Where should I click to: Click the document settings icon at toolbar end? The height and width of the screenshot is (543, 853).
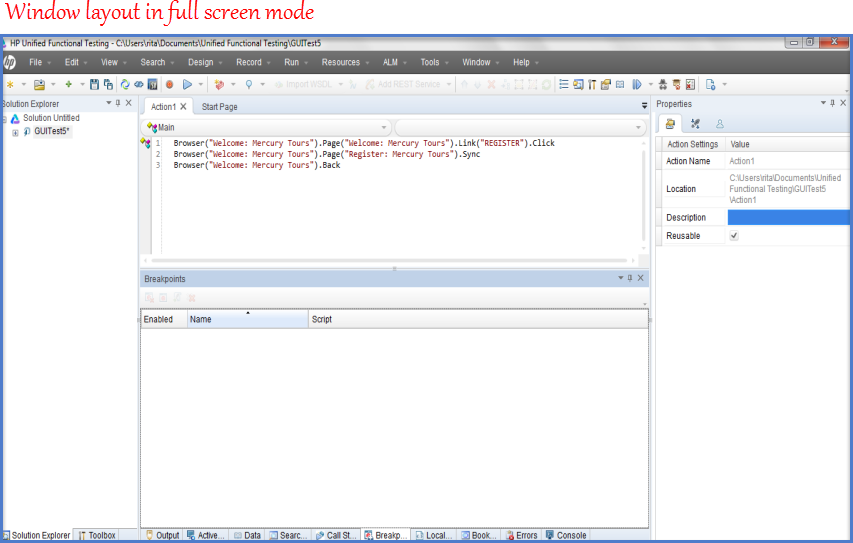710,84
